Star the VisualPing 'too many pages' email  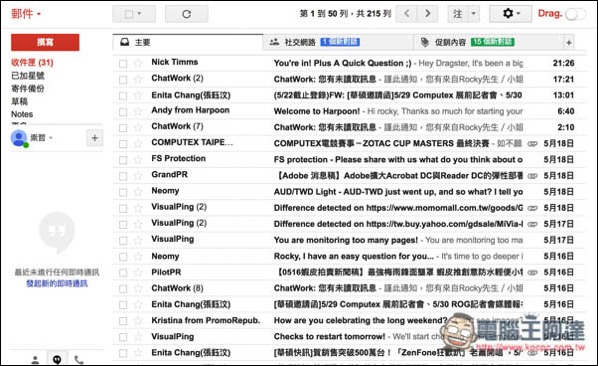tap(138, 240)
